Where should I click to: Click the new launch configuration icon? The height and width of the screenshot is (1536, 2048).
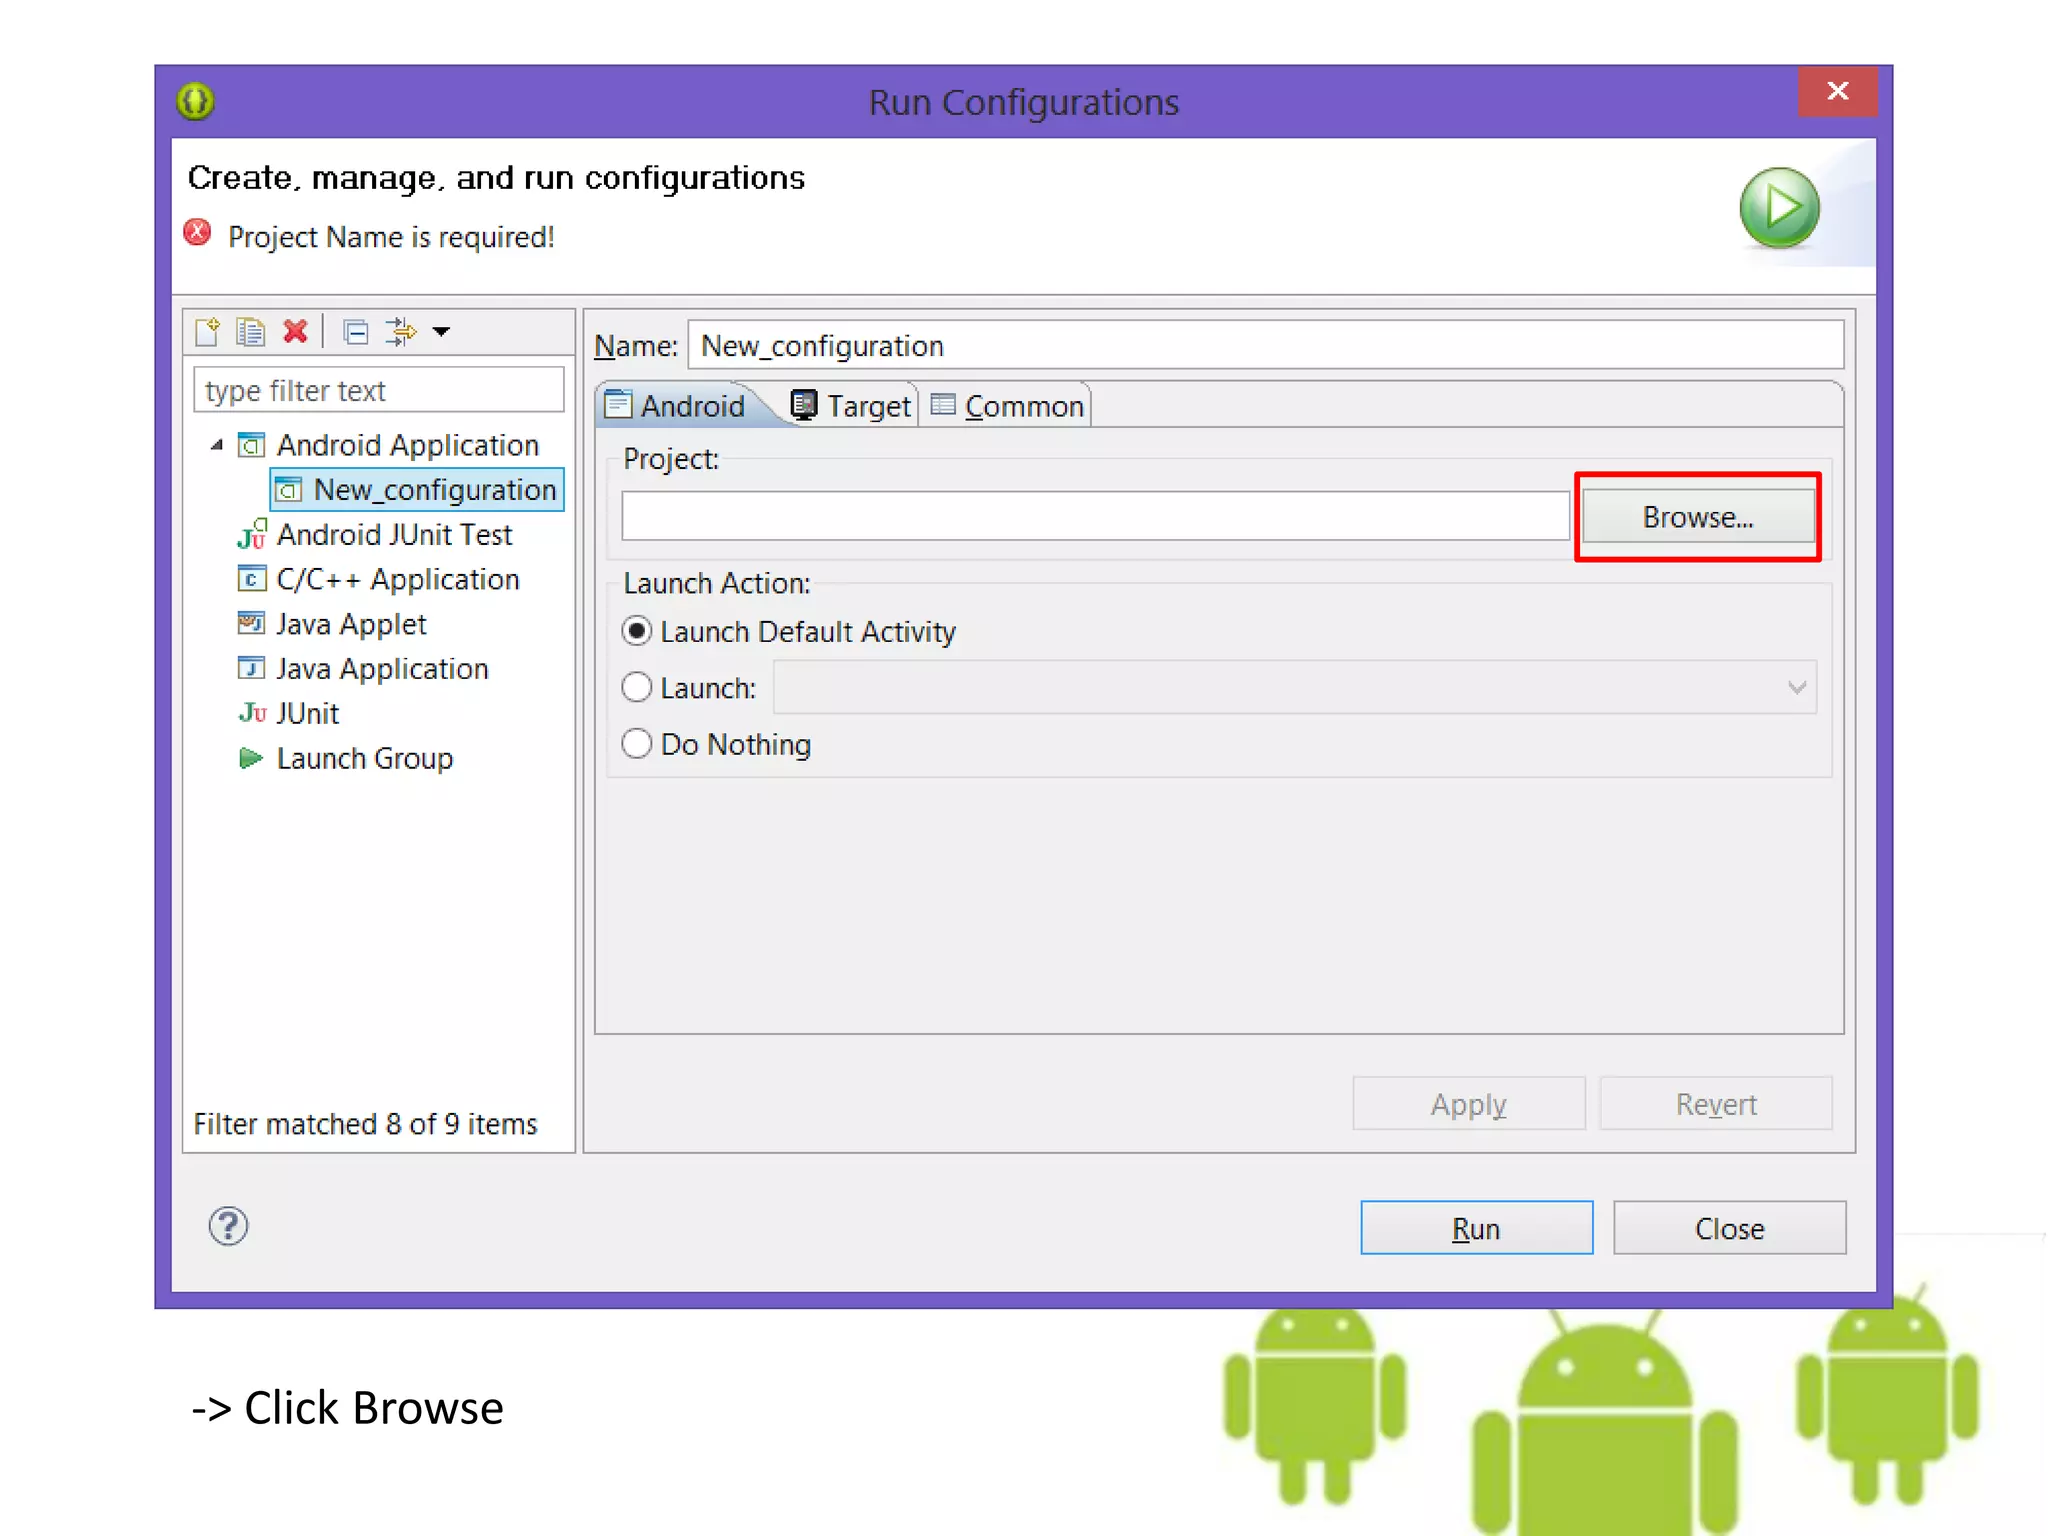pyautogui.click(x=208, y=331)
